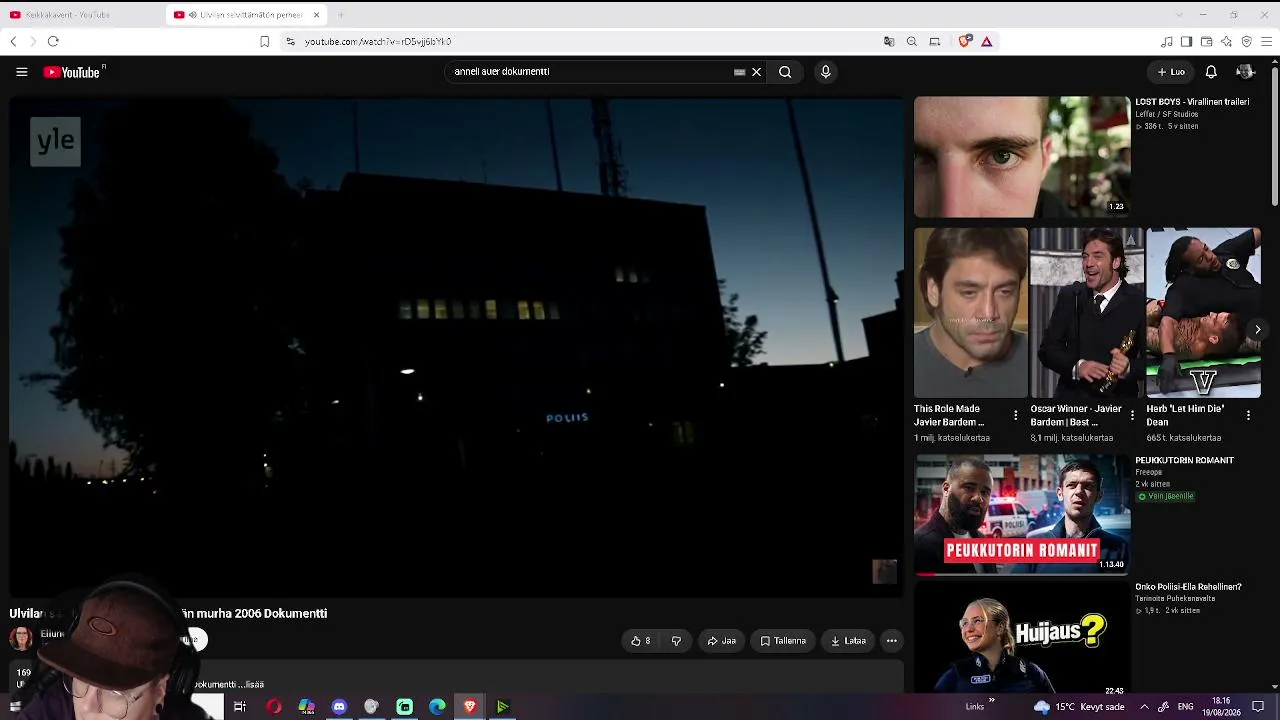Image resolution: width=1280 pixels, height=720 pixels.
Task: Go back with the browser back arrow
Action: [x=13, y=41]
